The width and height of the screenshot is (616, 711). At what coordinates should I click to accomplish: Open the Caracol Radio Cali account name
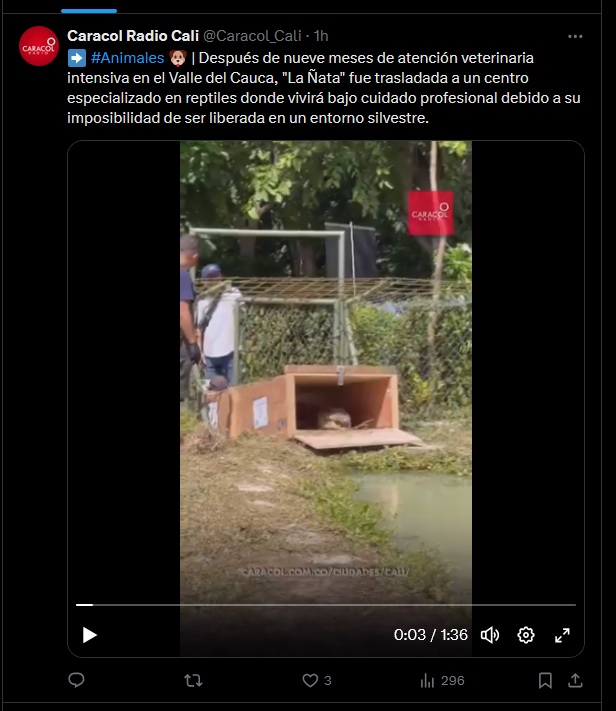tap(133, 36)
